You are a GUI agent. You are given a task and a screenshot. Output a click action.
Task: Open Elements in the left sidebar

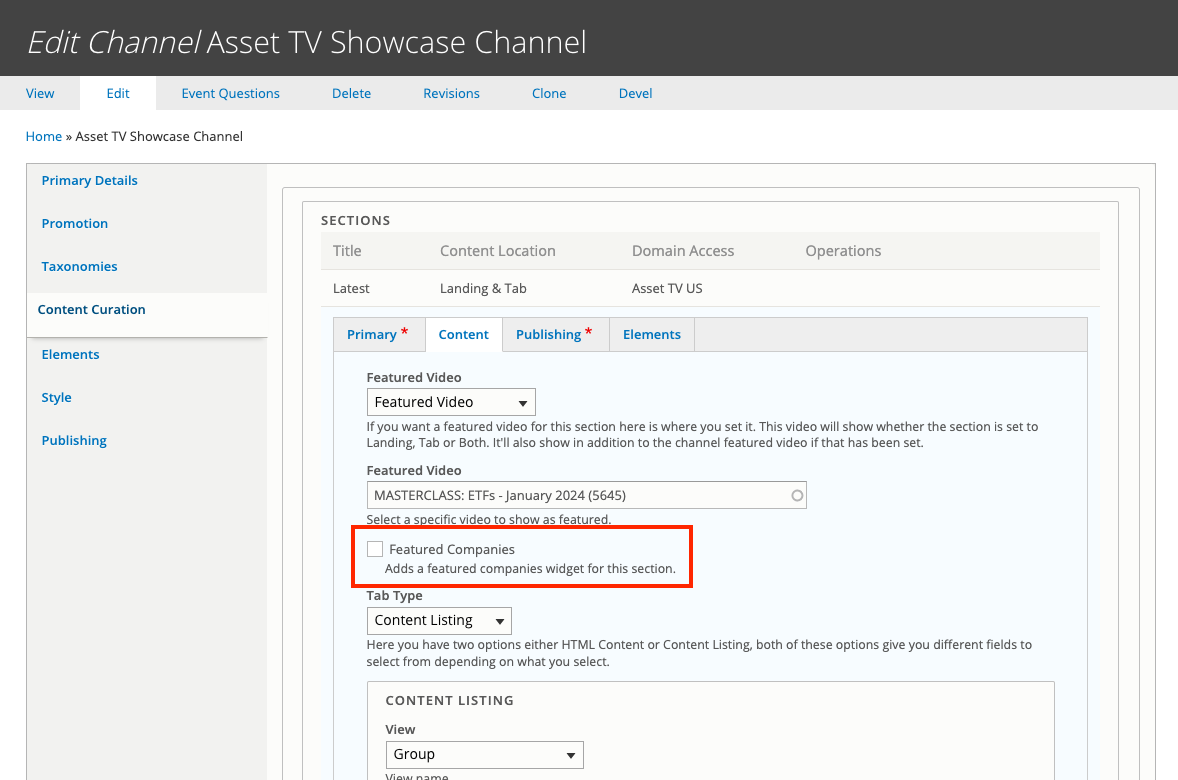(70, 354)
